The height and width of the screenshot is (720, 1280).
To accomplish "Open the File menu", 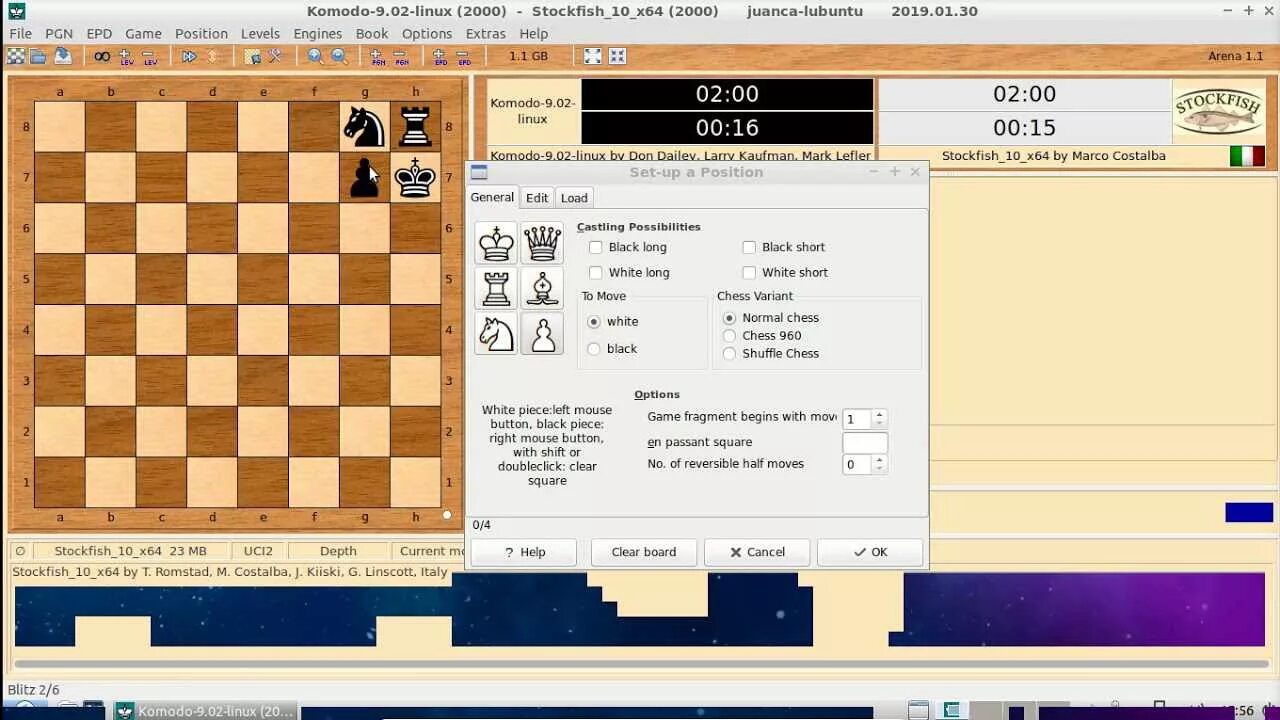I will pos(20,33).
